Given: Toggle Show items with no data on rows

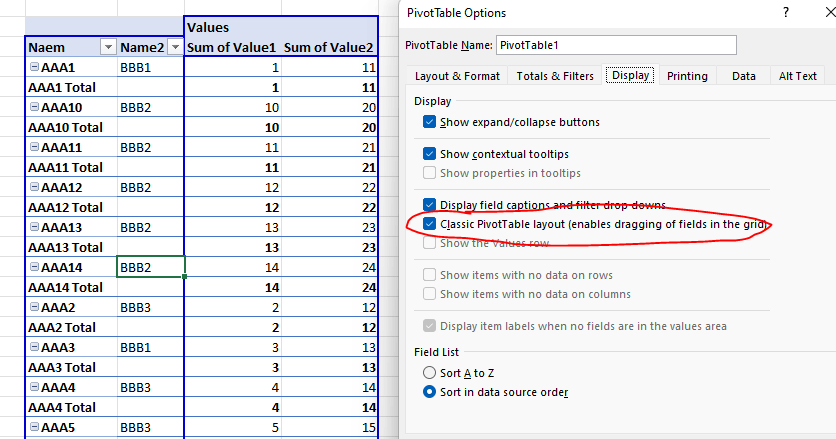Looking at the screenshot, I should 429,275.
